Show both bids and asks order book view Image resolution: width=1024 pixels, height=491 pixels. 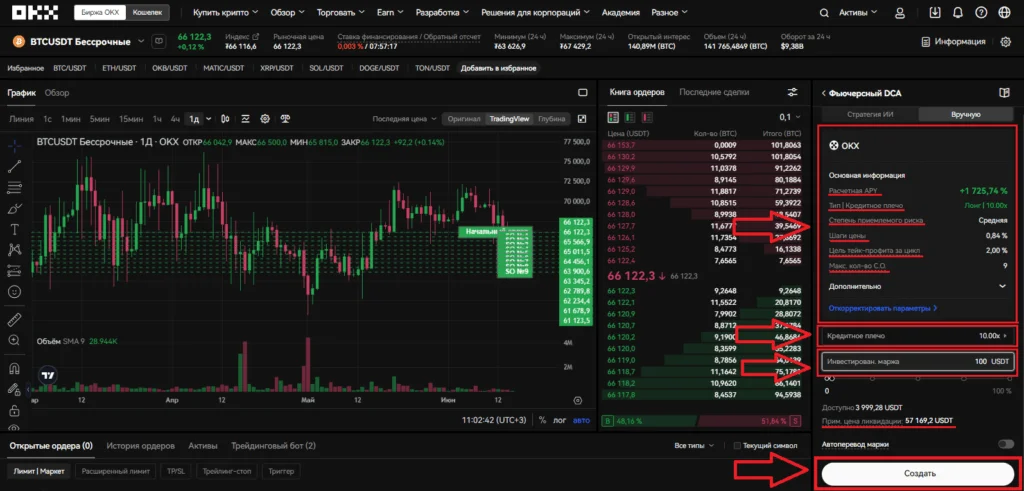coord(613,118)
